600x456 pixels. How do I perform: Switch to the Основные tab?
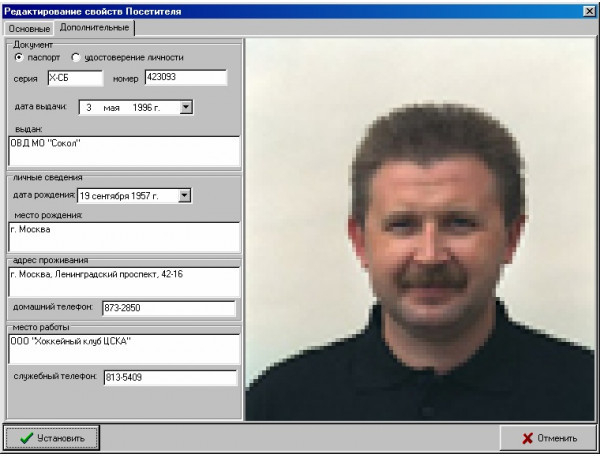point(27,28)
